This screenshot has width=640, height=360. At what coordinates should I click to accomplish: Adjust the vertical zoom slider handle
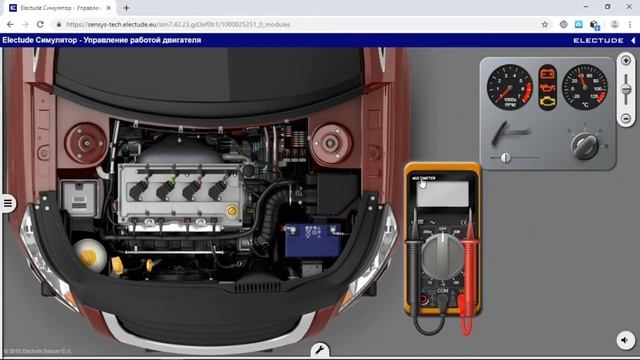tap(626, 89)
